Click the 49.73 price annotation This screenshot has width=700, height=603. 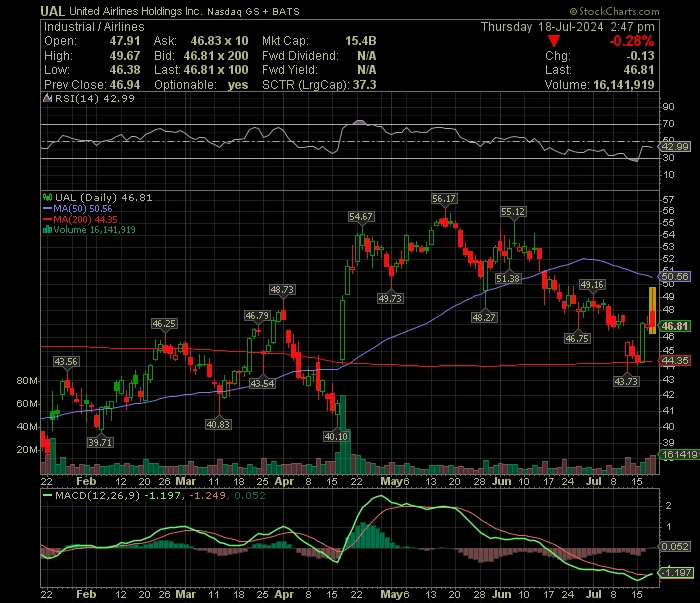[390, 298]
